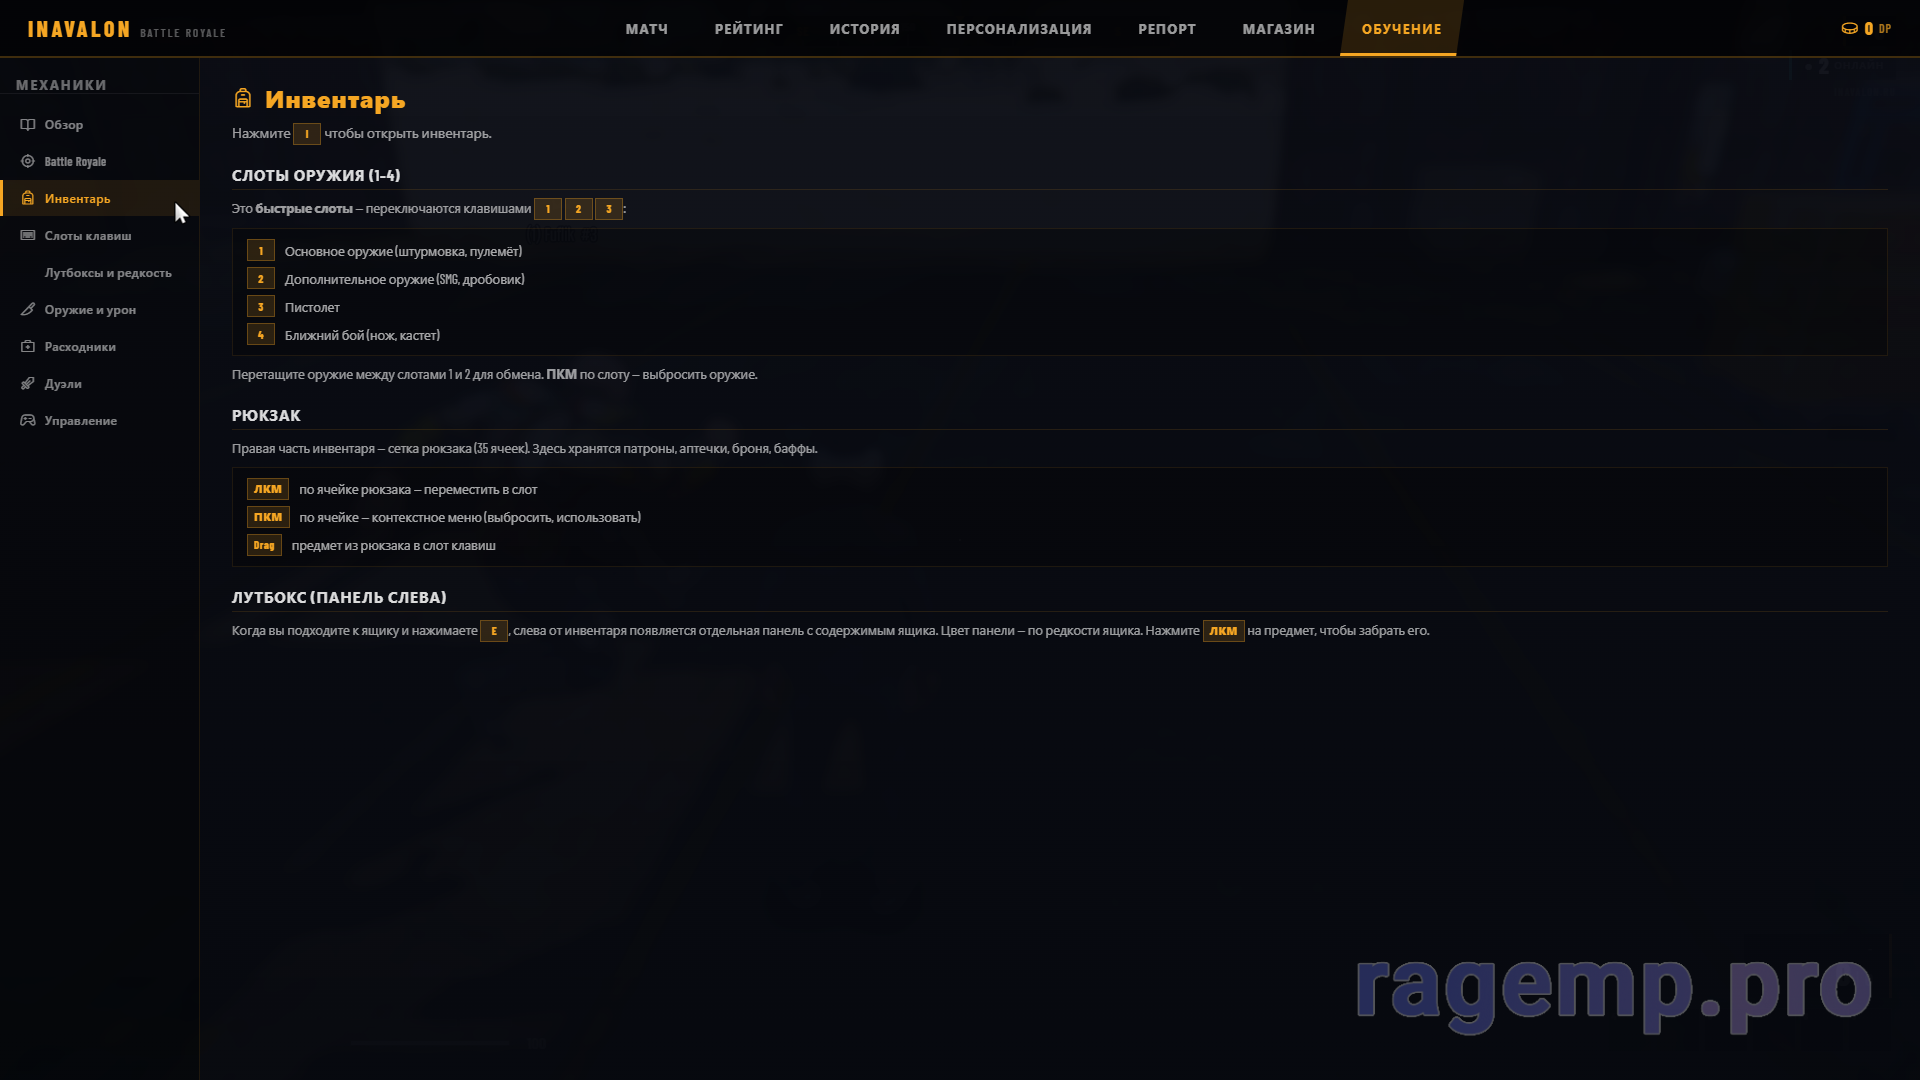Click the weapon icon next to Оружие и урон
This screenshot has width=1920, height=1080.
pyautogui.click(x=28, y=310)
